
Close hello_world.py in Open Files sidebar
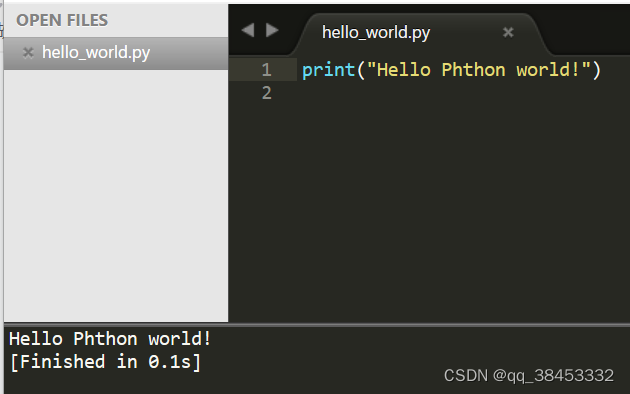28,53
